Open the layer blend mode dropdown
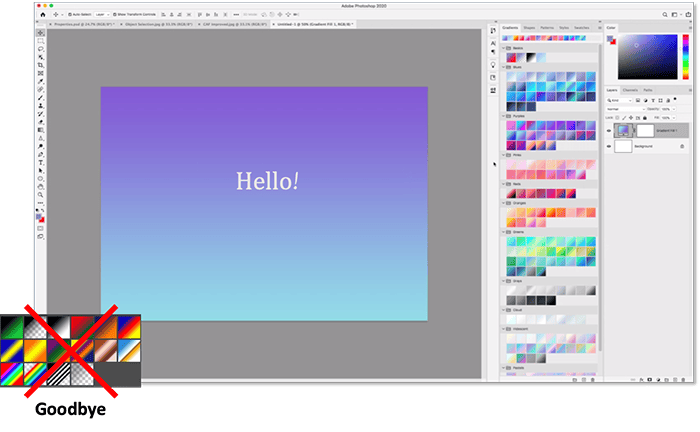Viewport: 700px width, 432px height. click(625, 107)
